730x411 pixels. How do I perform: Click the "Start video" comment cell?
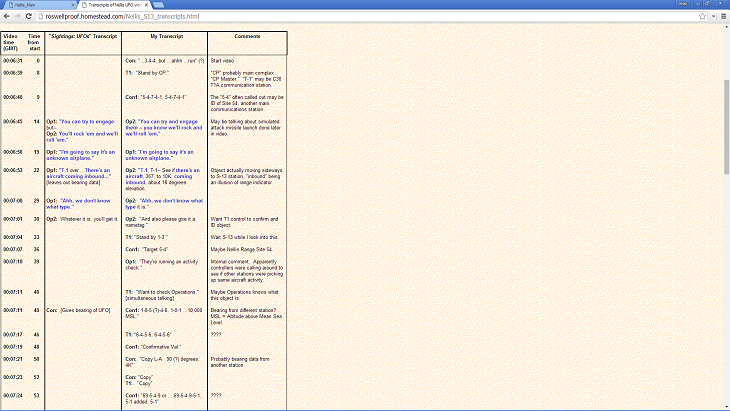tap(225, 61)
